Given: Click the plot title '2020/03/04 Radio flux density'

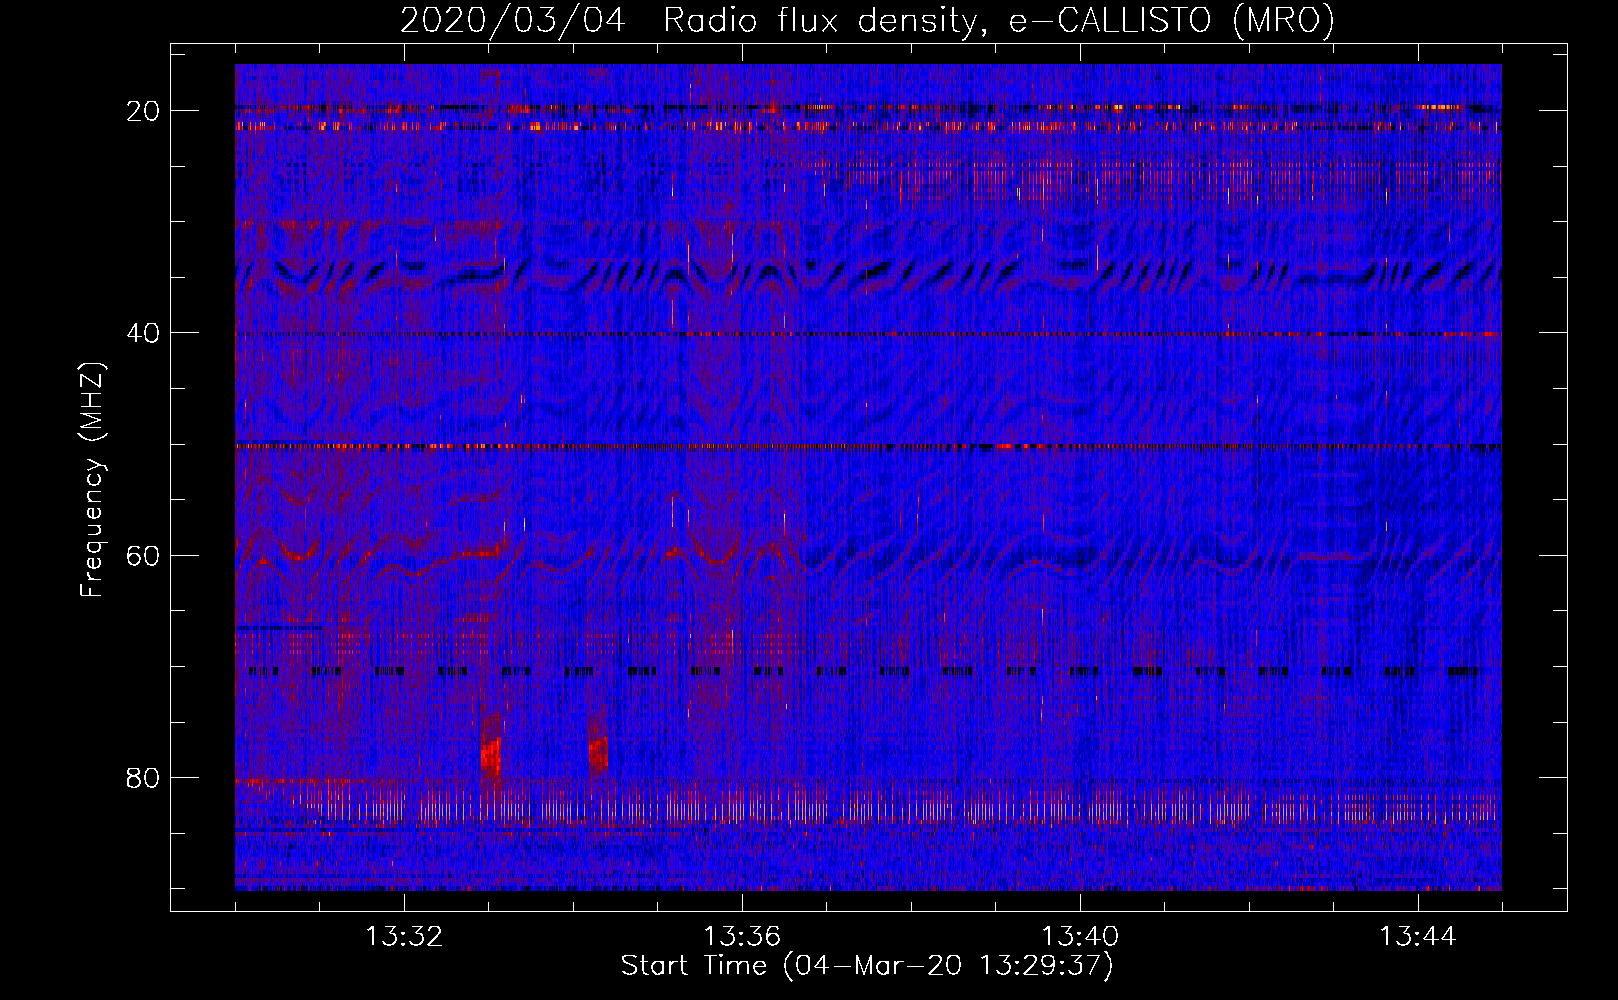Looking at the screenshot, I should tap(867, 21).
